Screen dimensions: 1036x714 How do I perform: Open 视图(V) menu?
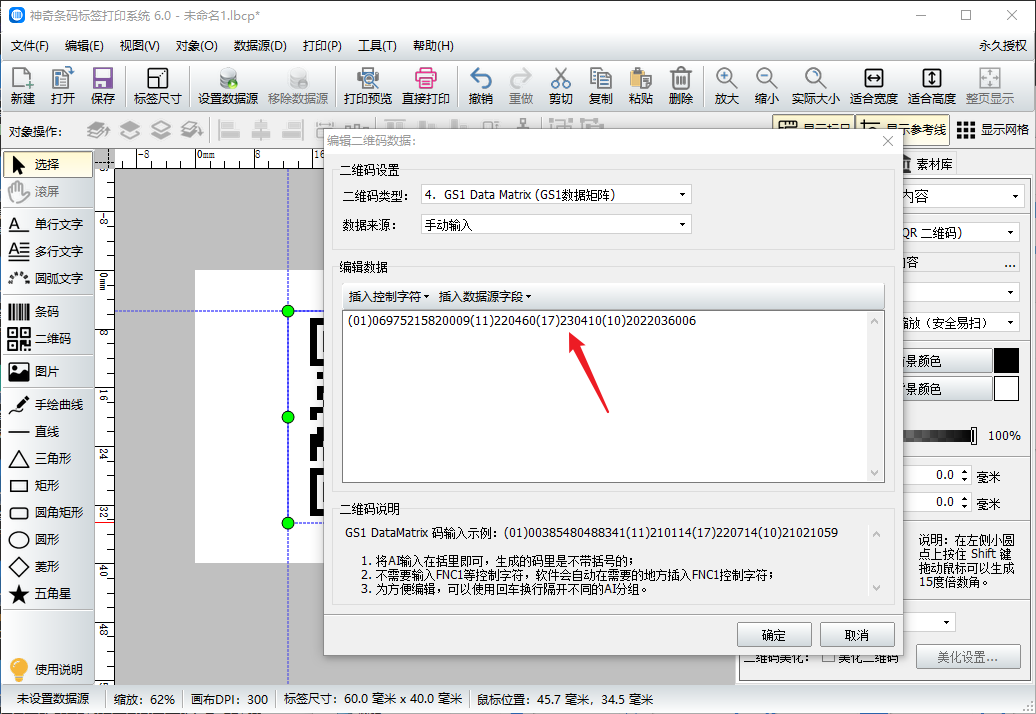click(139, 46)
